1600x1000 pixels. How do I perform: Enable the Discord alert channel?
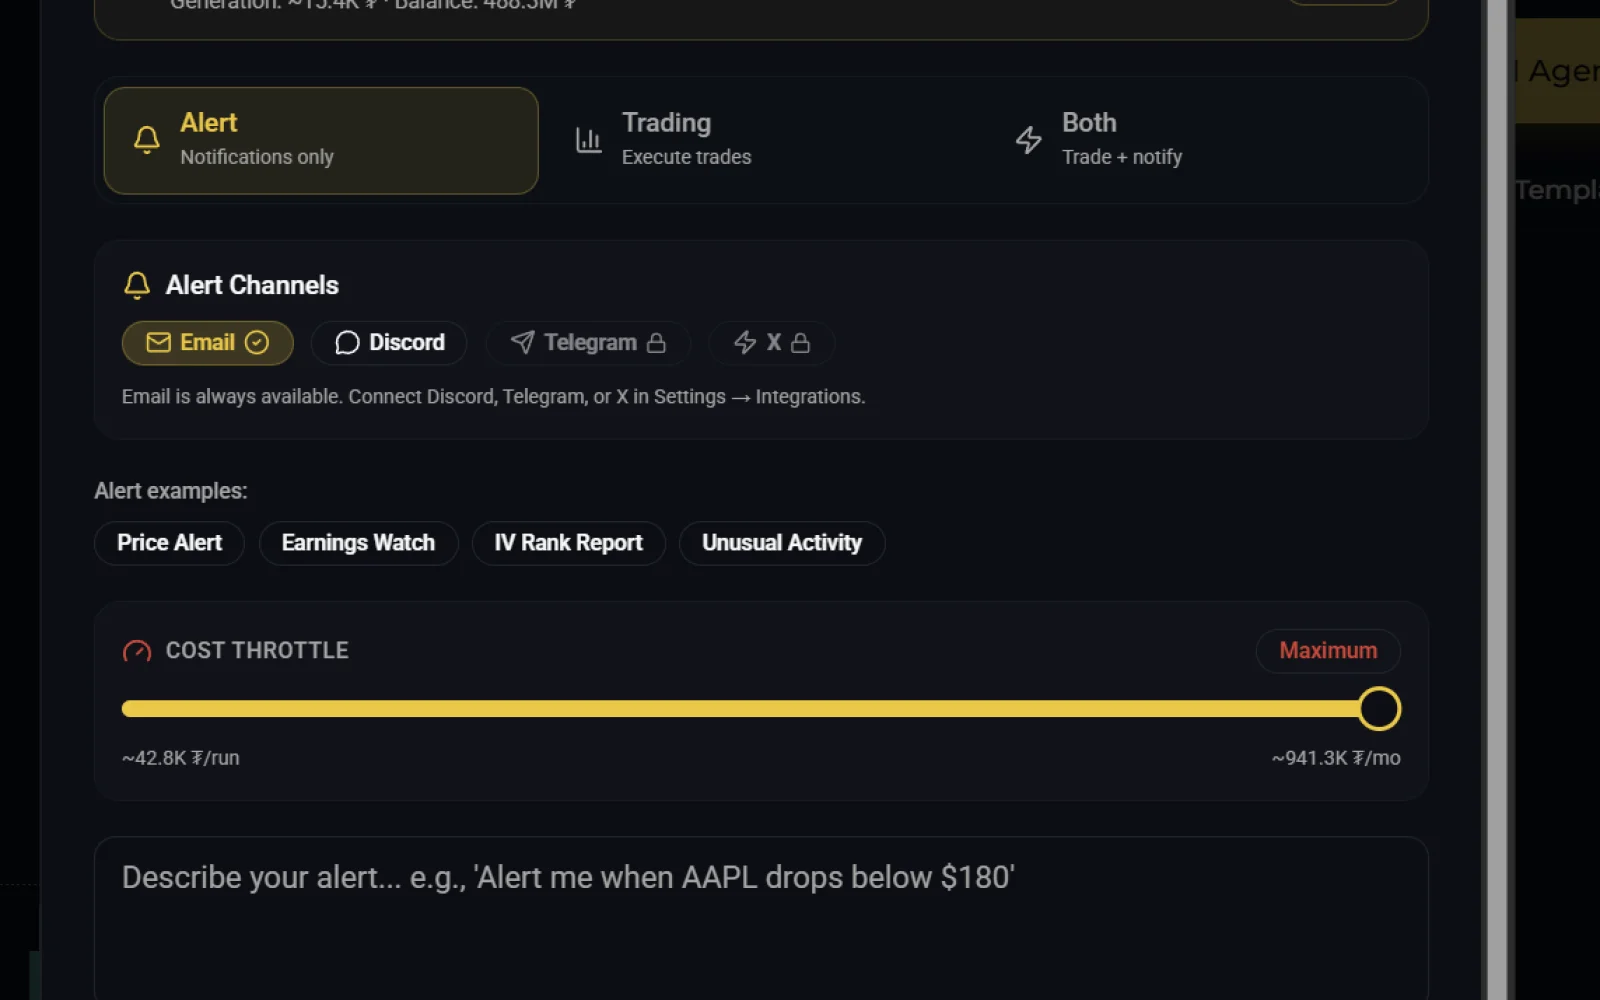389,343
